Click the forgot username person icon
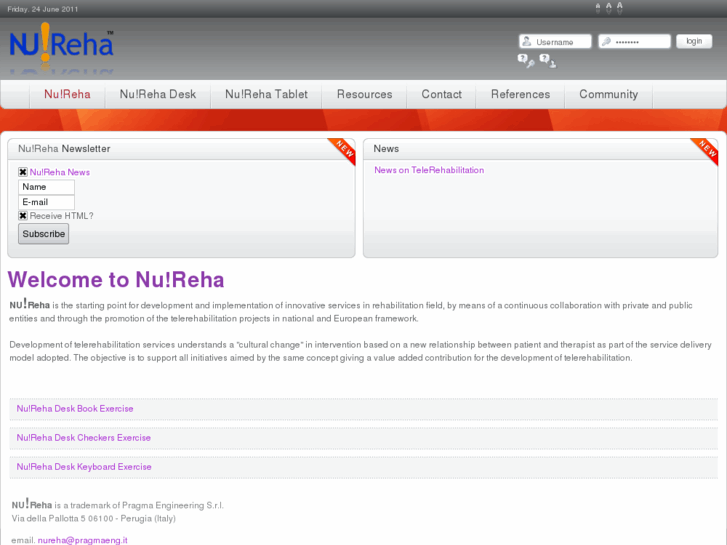Viewport: 727px width, 545px height. coord(548,60)
